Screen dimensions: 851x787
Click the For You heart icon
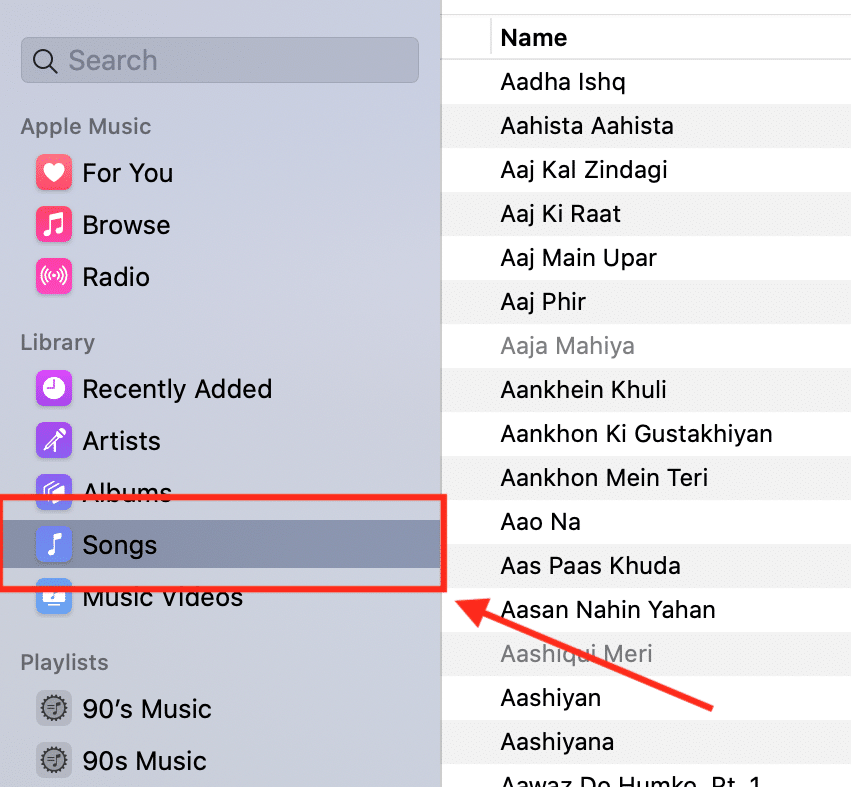coord(53,173)
